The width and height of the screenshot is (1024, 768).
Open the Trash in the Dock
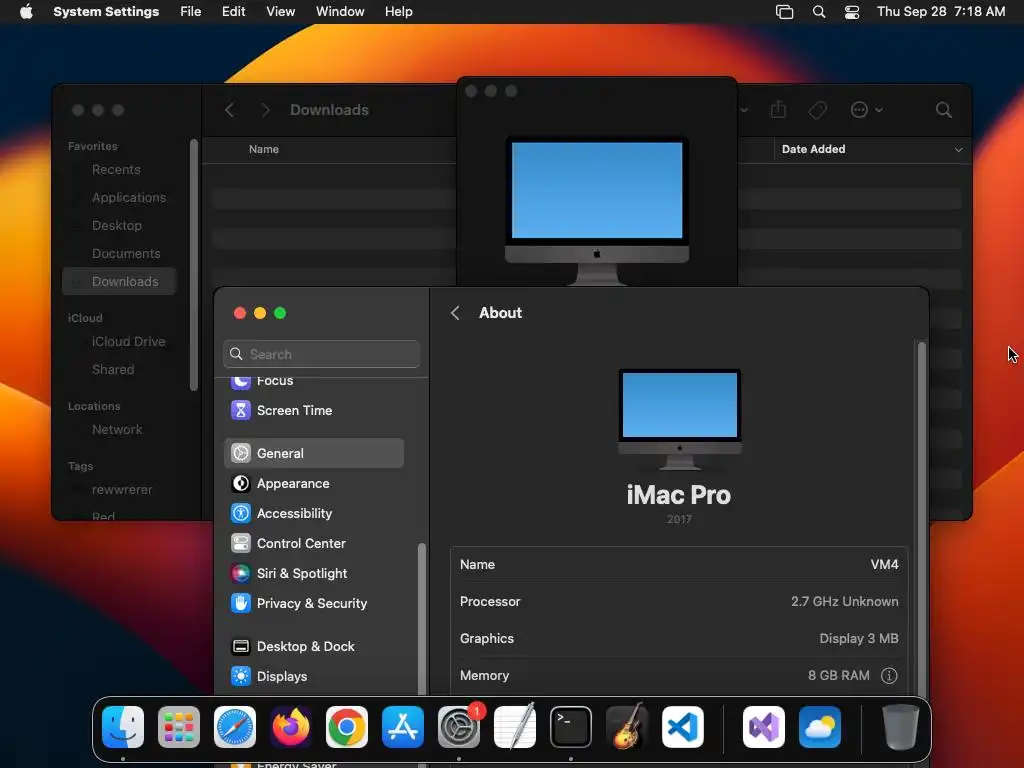[x=901, y=727]
